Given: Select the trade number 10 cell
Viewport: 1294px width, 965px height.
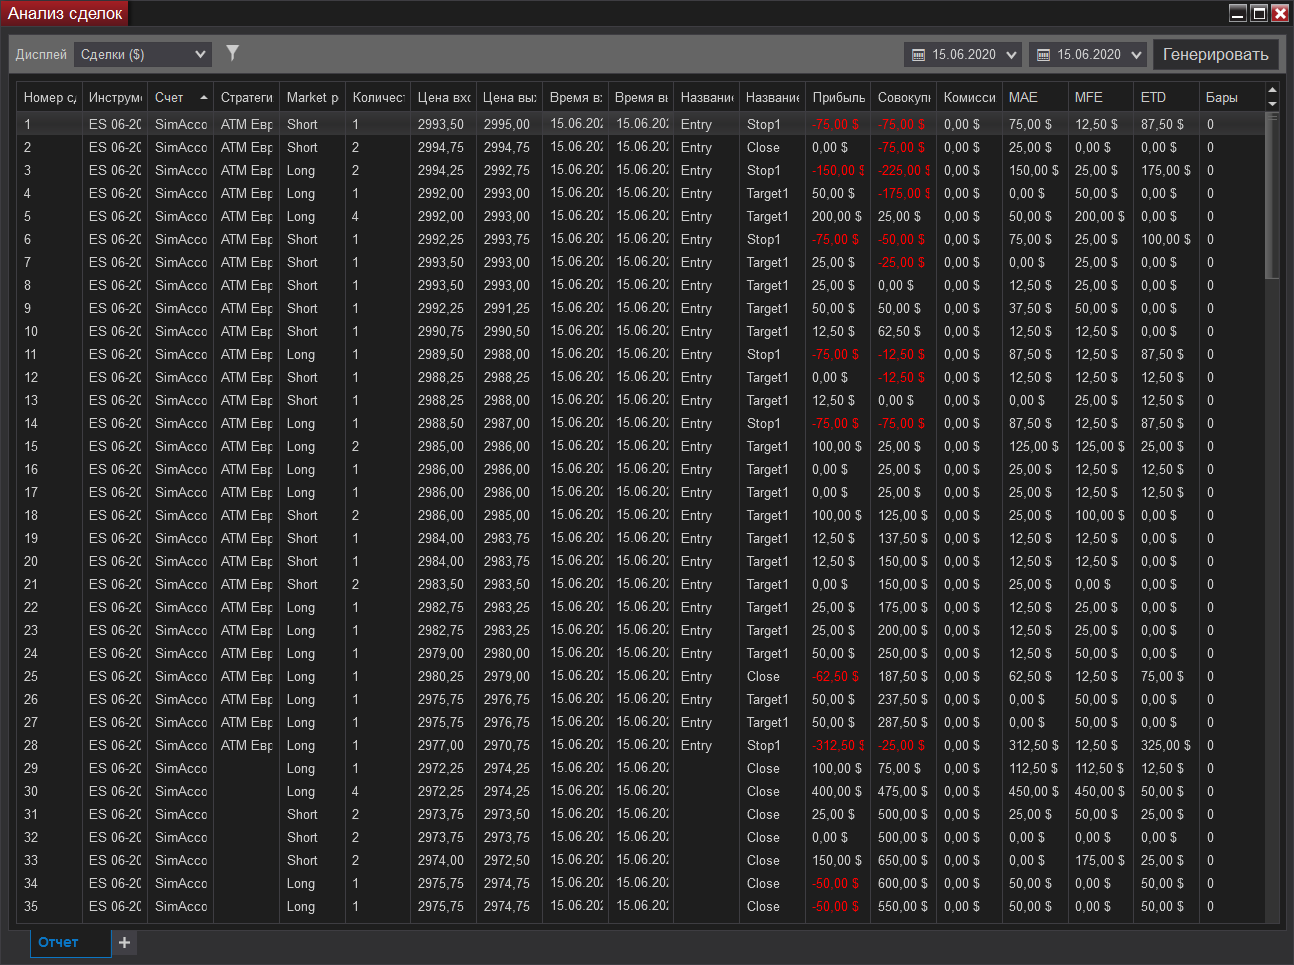Looking at the screenshot, I should (x=49, y=331).
